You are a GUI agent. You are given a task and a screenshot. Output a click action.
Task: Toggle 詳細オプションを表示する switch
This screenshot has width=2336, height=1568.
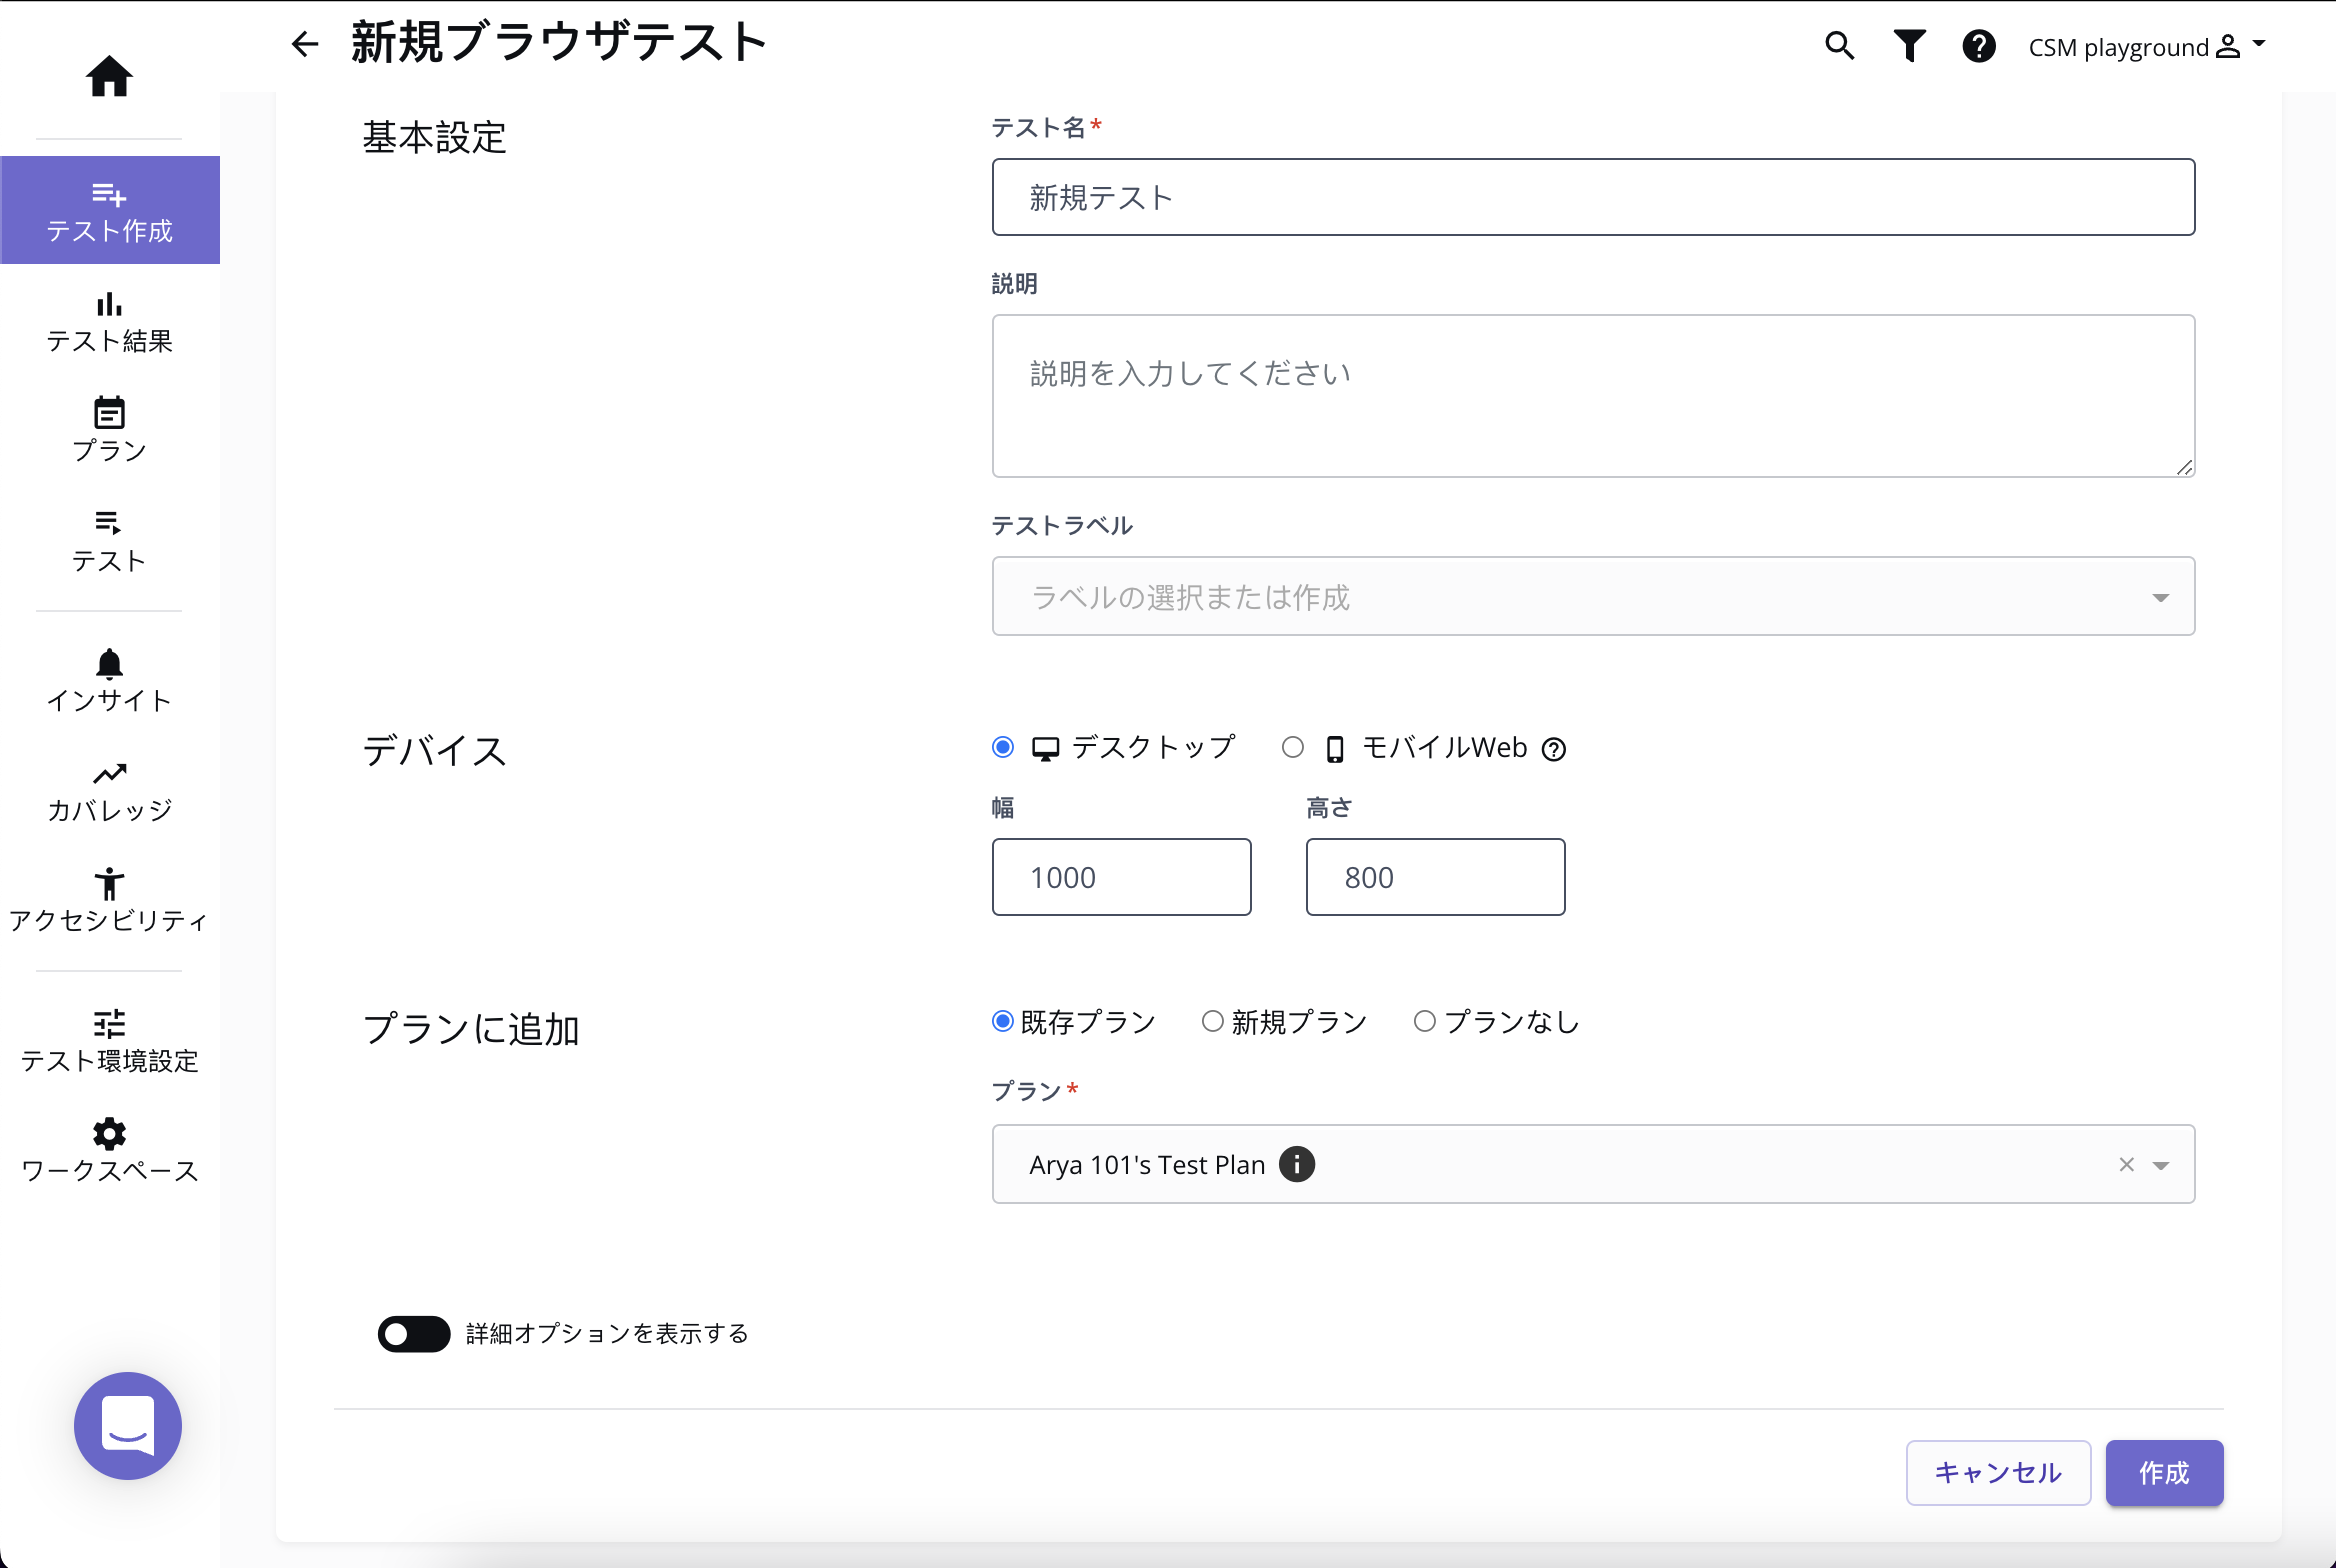[413, 1333]
